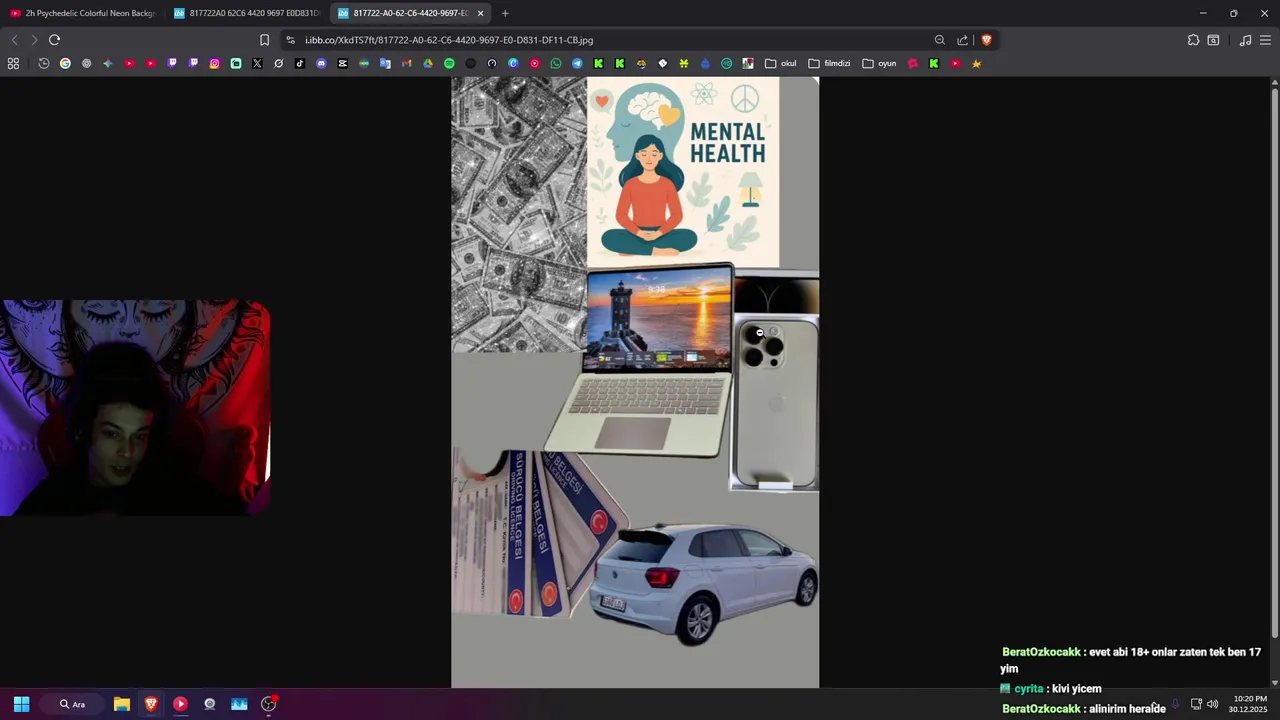Open a new tab with plus button
The width and height of the screenshot is (1280, 720).
pyautogui.click(x=505, y=13)
